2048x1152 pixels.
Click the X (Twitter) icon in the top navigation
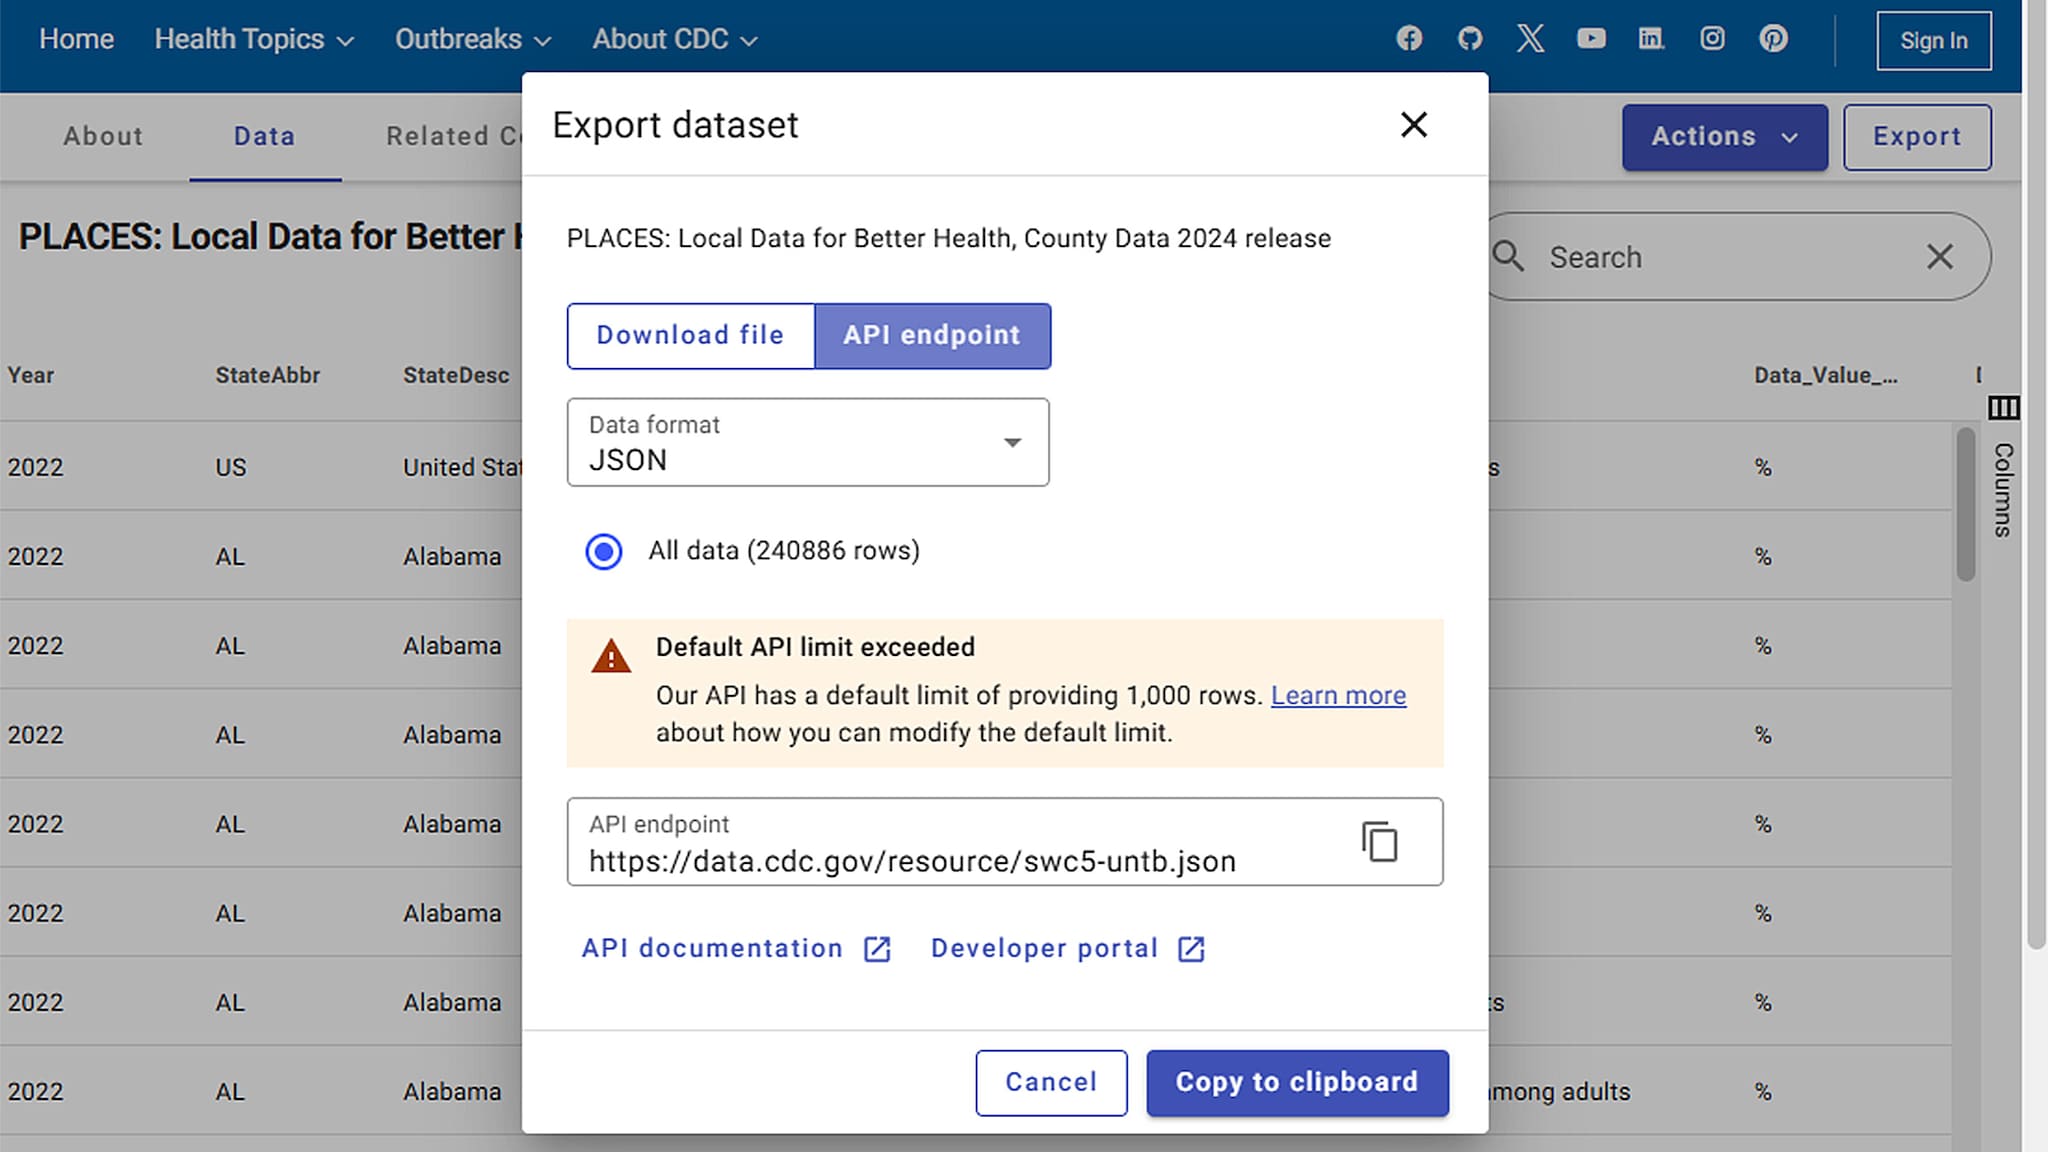pos(1529,38)
